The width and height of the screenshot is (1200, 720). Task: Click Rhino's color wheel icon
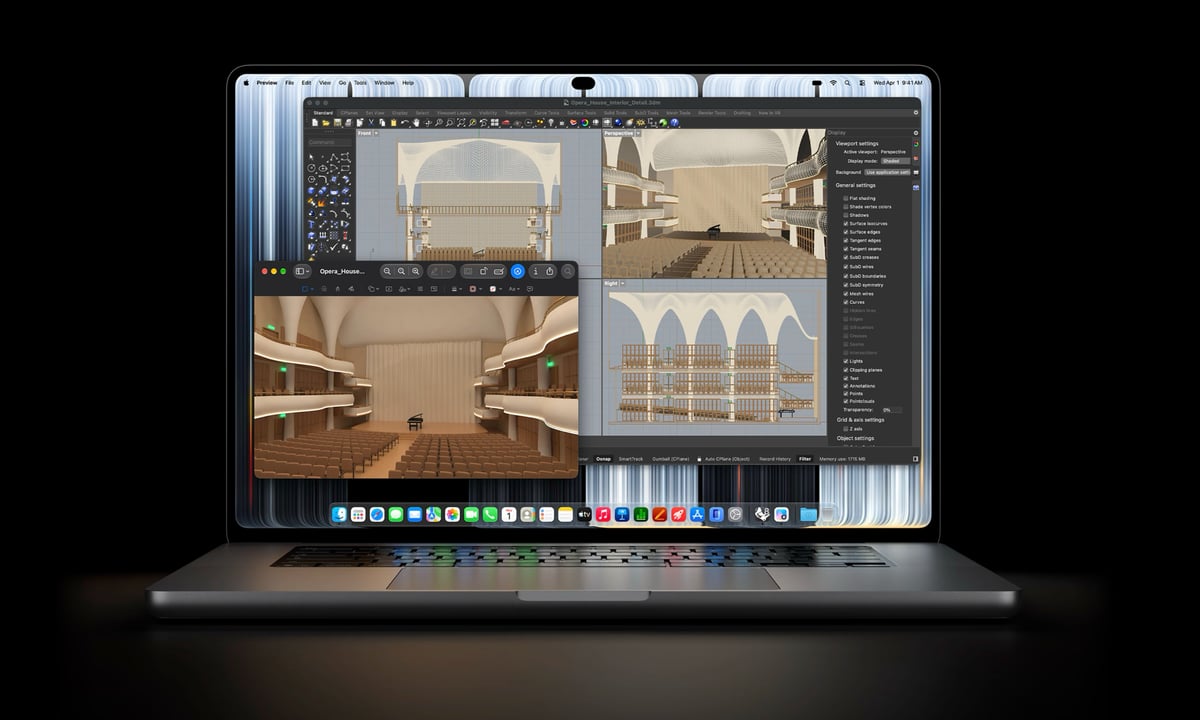[x=584, y=122]
